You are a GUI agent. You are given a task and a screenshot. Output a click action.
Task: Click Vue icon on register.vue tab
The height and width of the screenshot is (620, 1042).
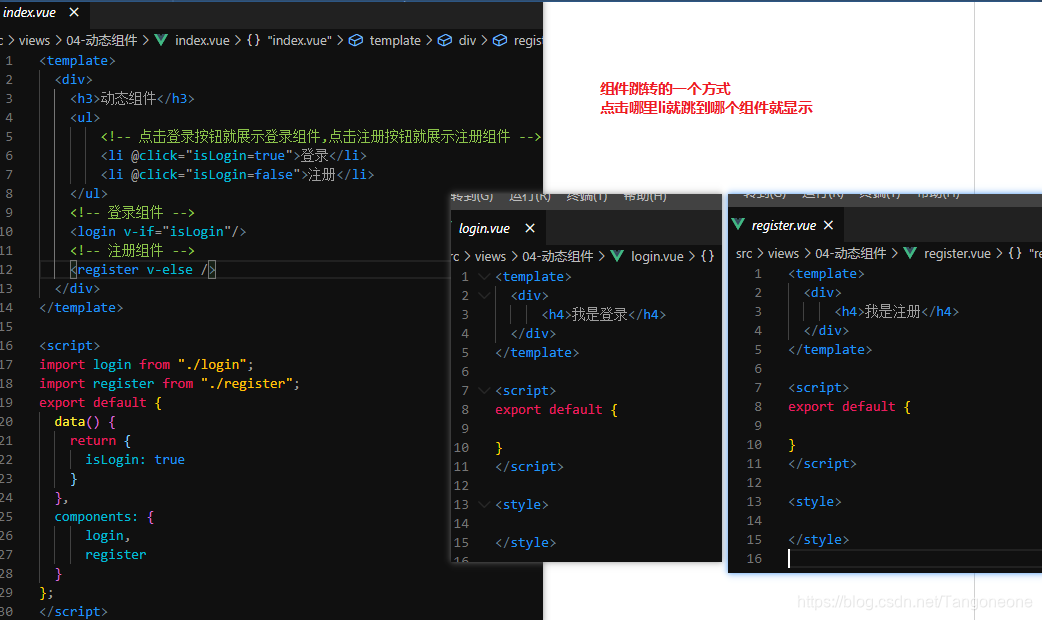738,224
